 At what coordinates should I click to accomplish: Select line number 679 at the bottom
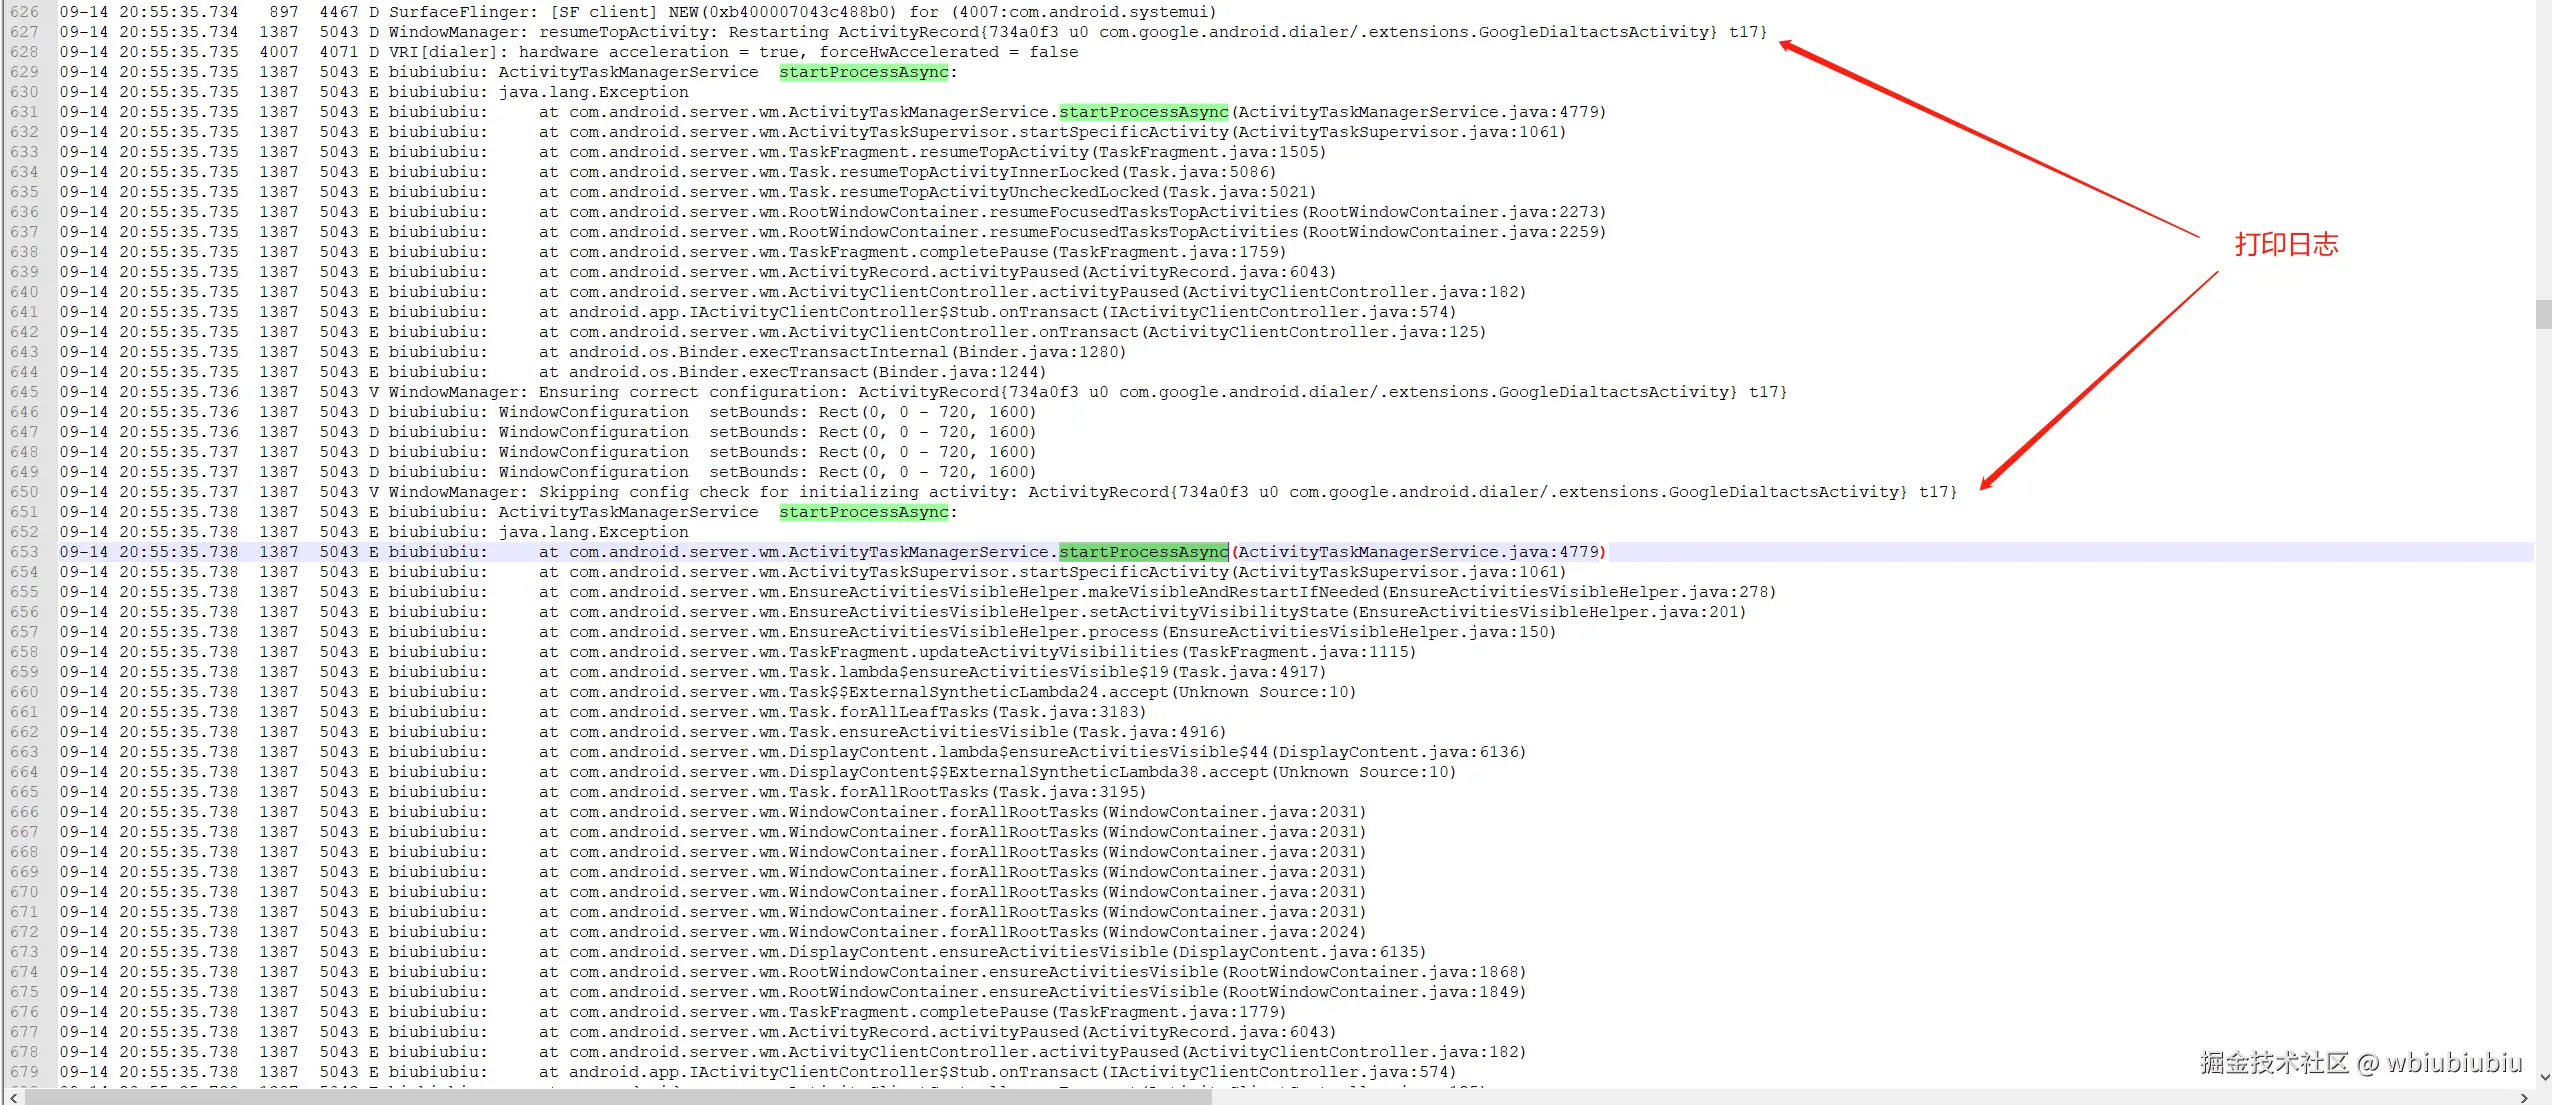tap(24, 1071)
